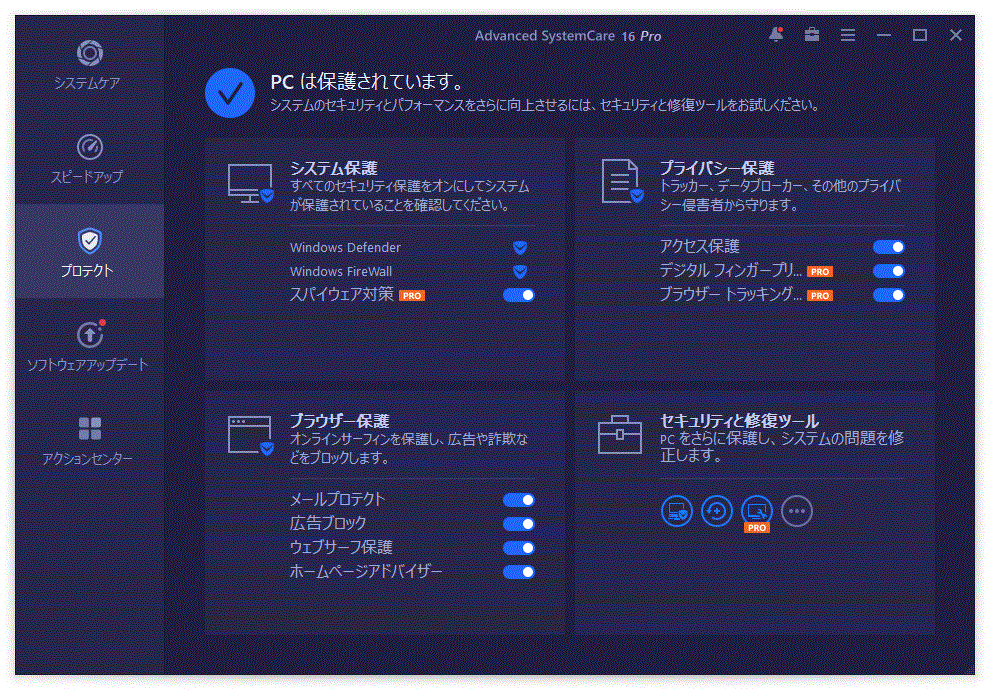Click the PC は保護されています。 status text
The width and height of the screenshot is (990, 690).
(368, 81)
